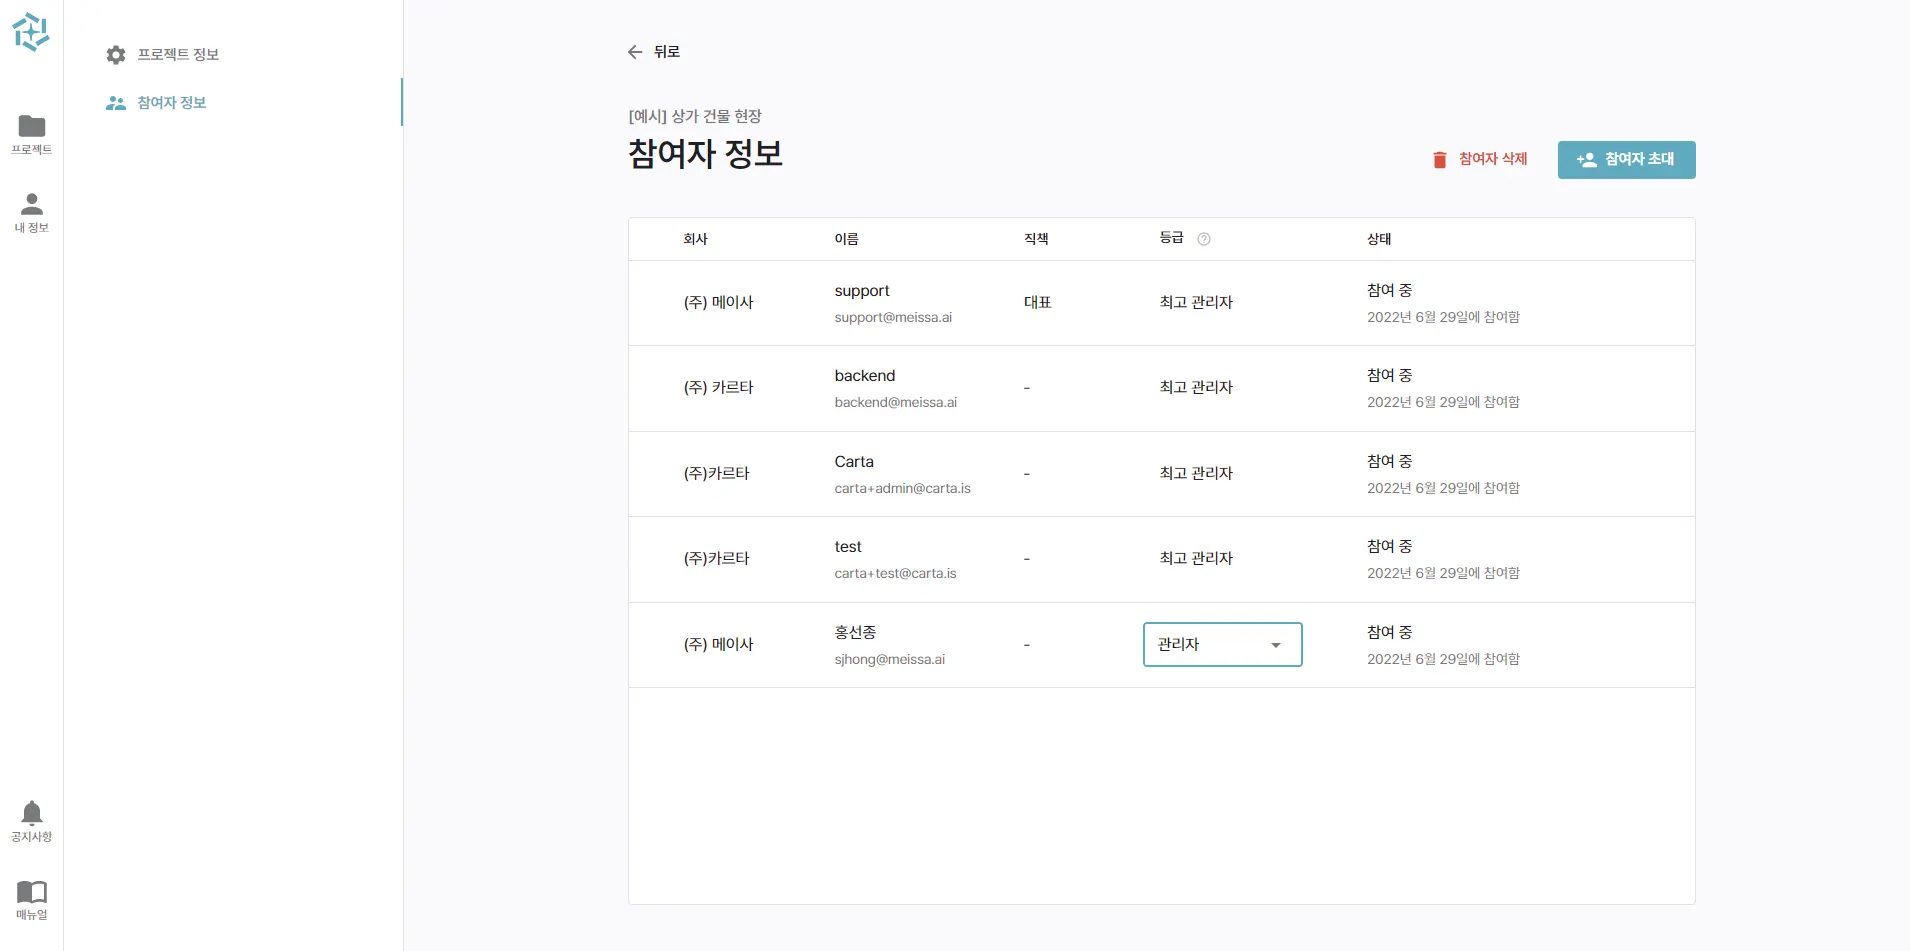Viewport: 1910px width, 951px height.
Task: Click the gear icon beside 프로젝트 정보
Action: pyautogui.click(x=116, y=55)
